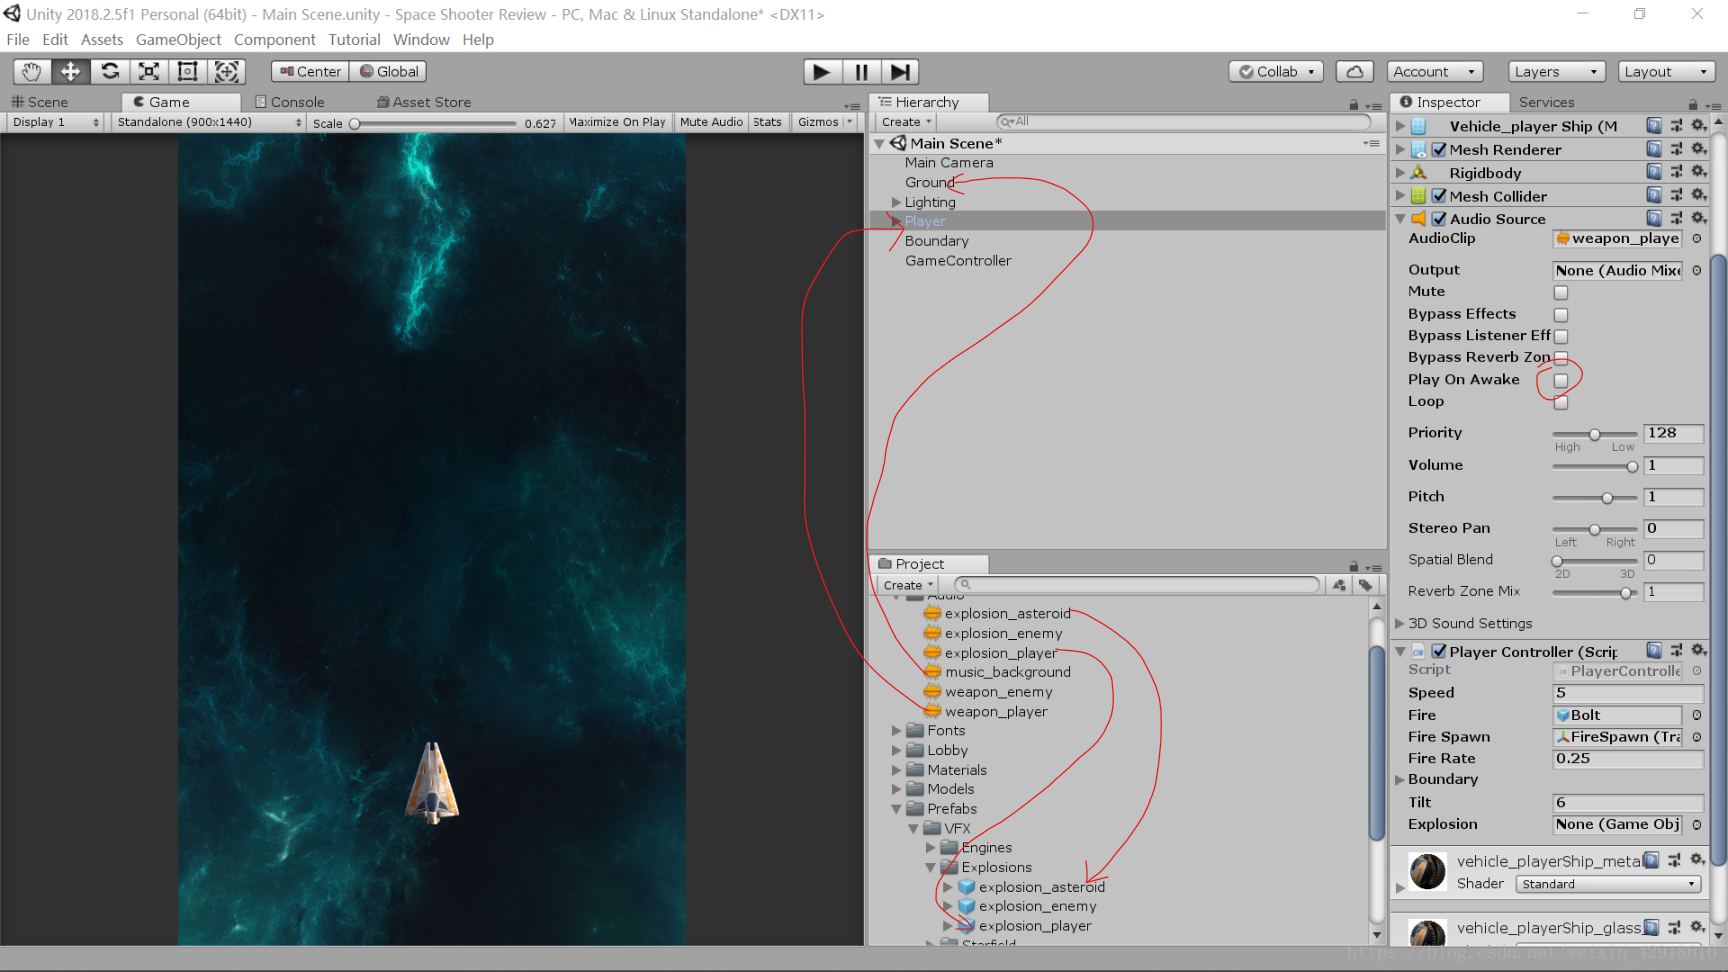Expand the Fonts folder
The width and height of the screenshot is (1728, 972).
896,731
